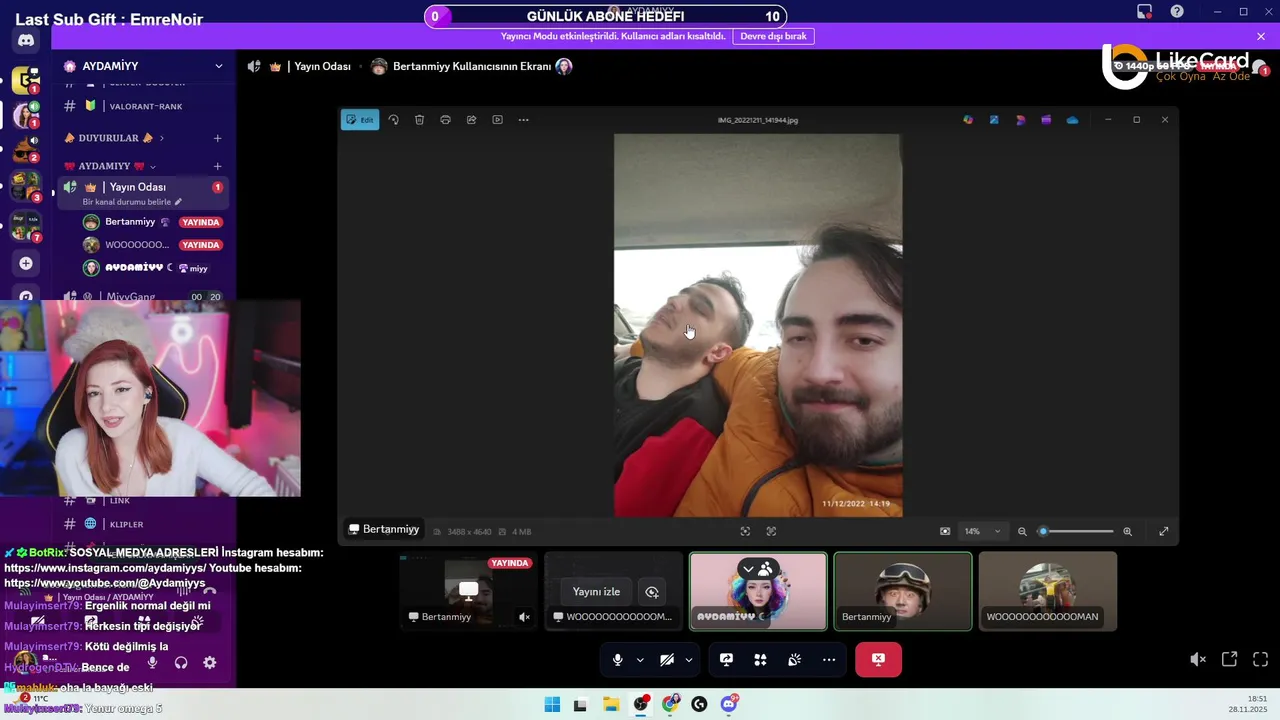Open Discord user settings gear

pos(210,662)
